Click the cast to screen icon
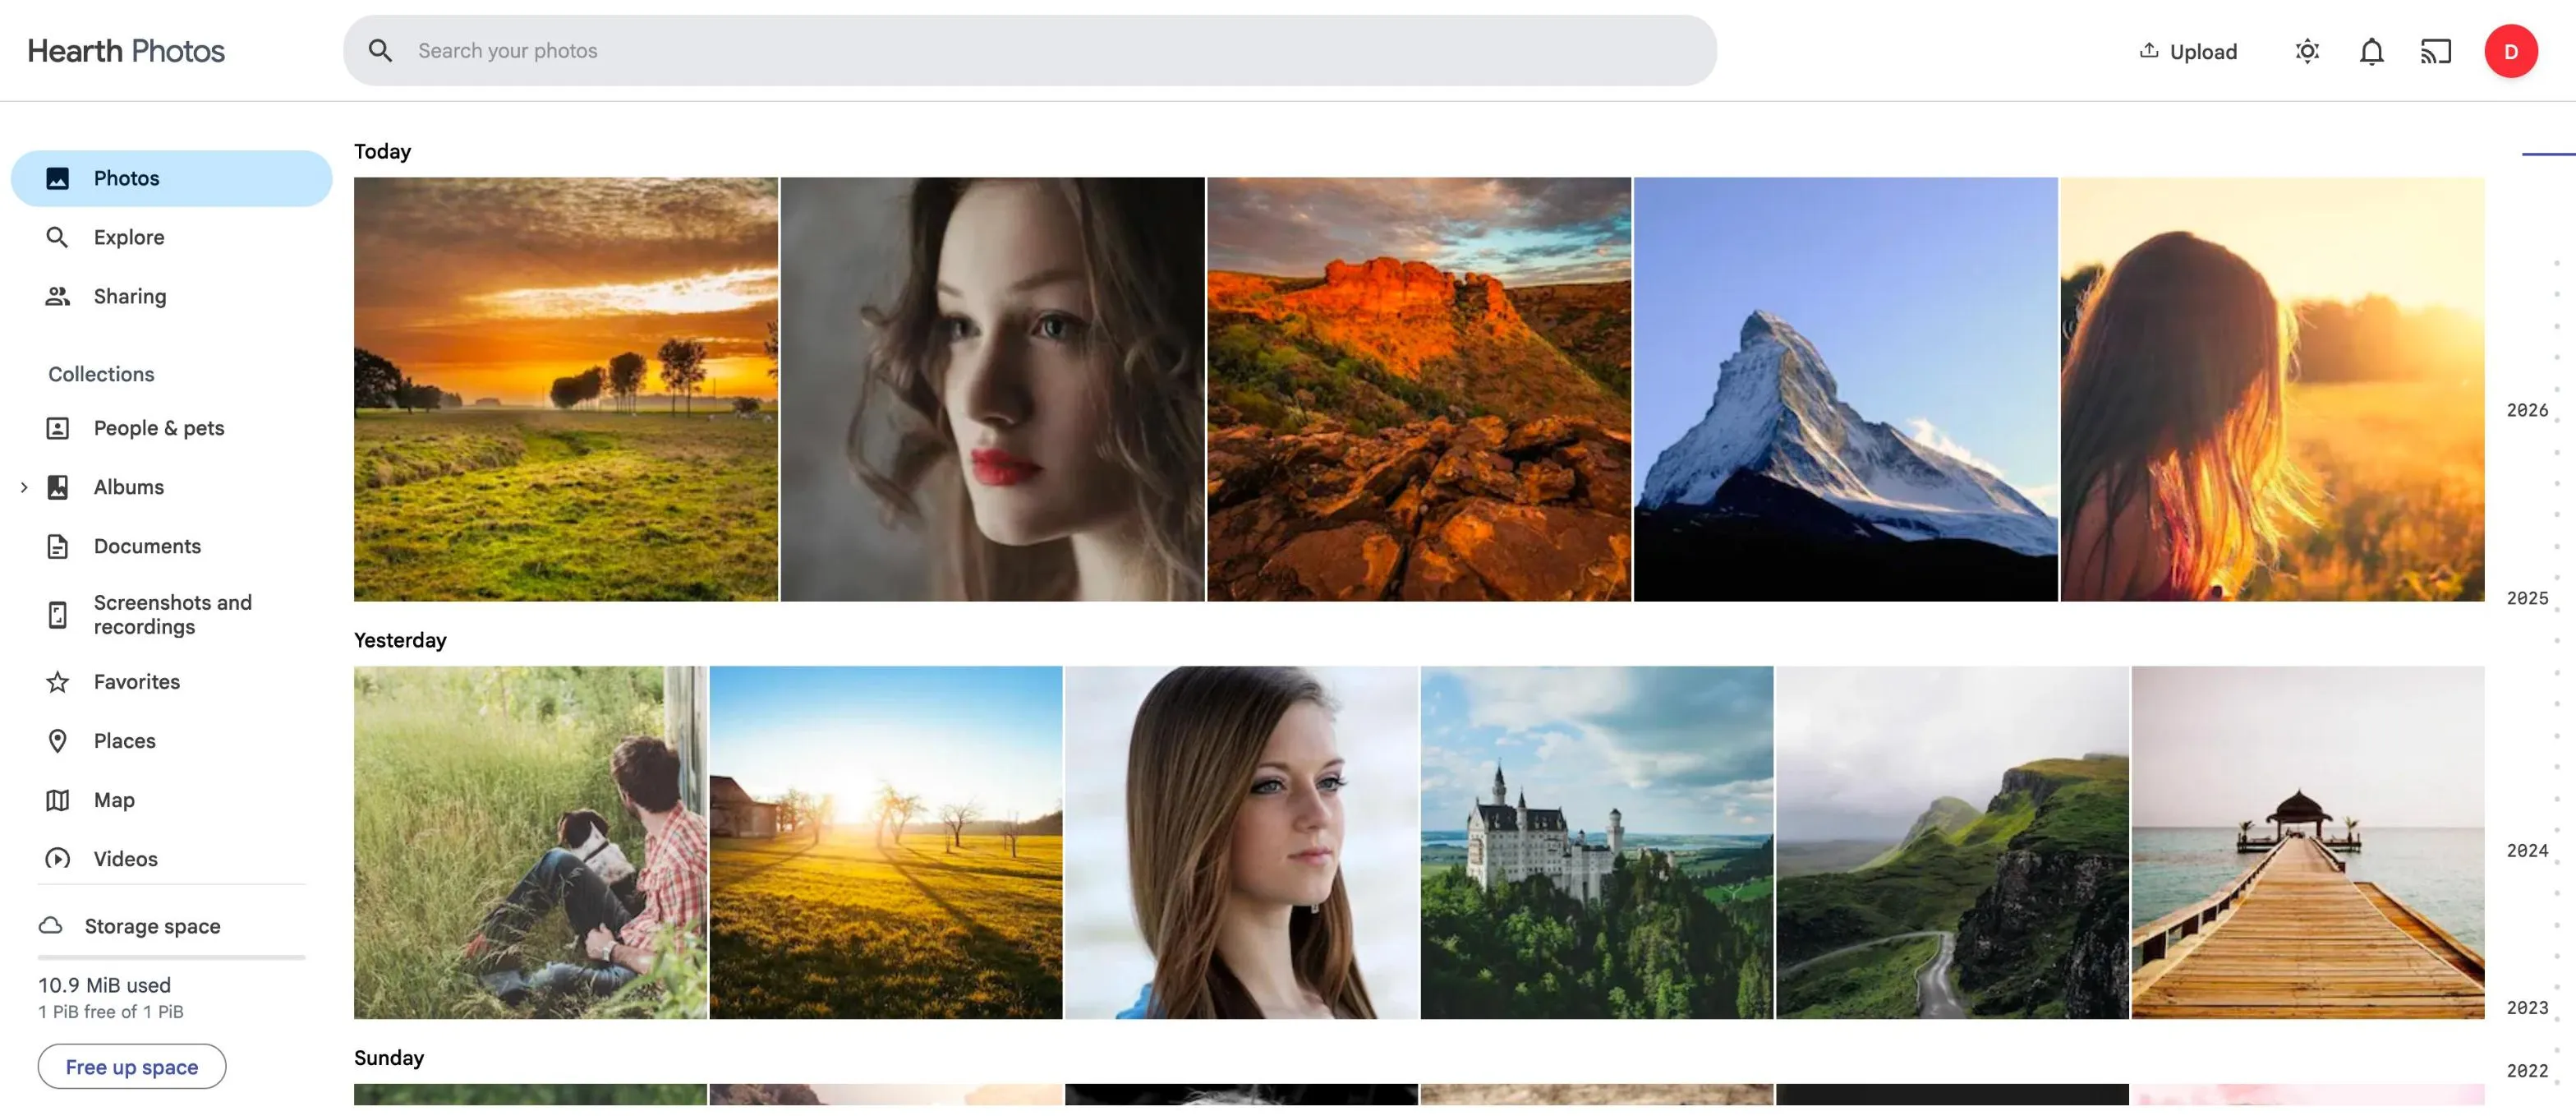2576x1116 pixels. pyautogui.click(x=2436, y=51)
